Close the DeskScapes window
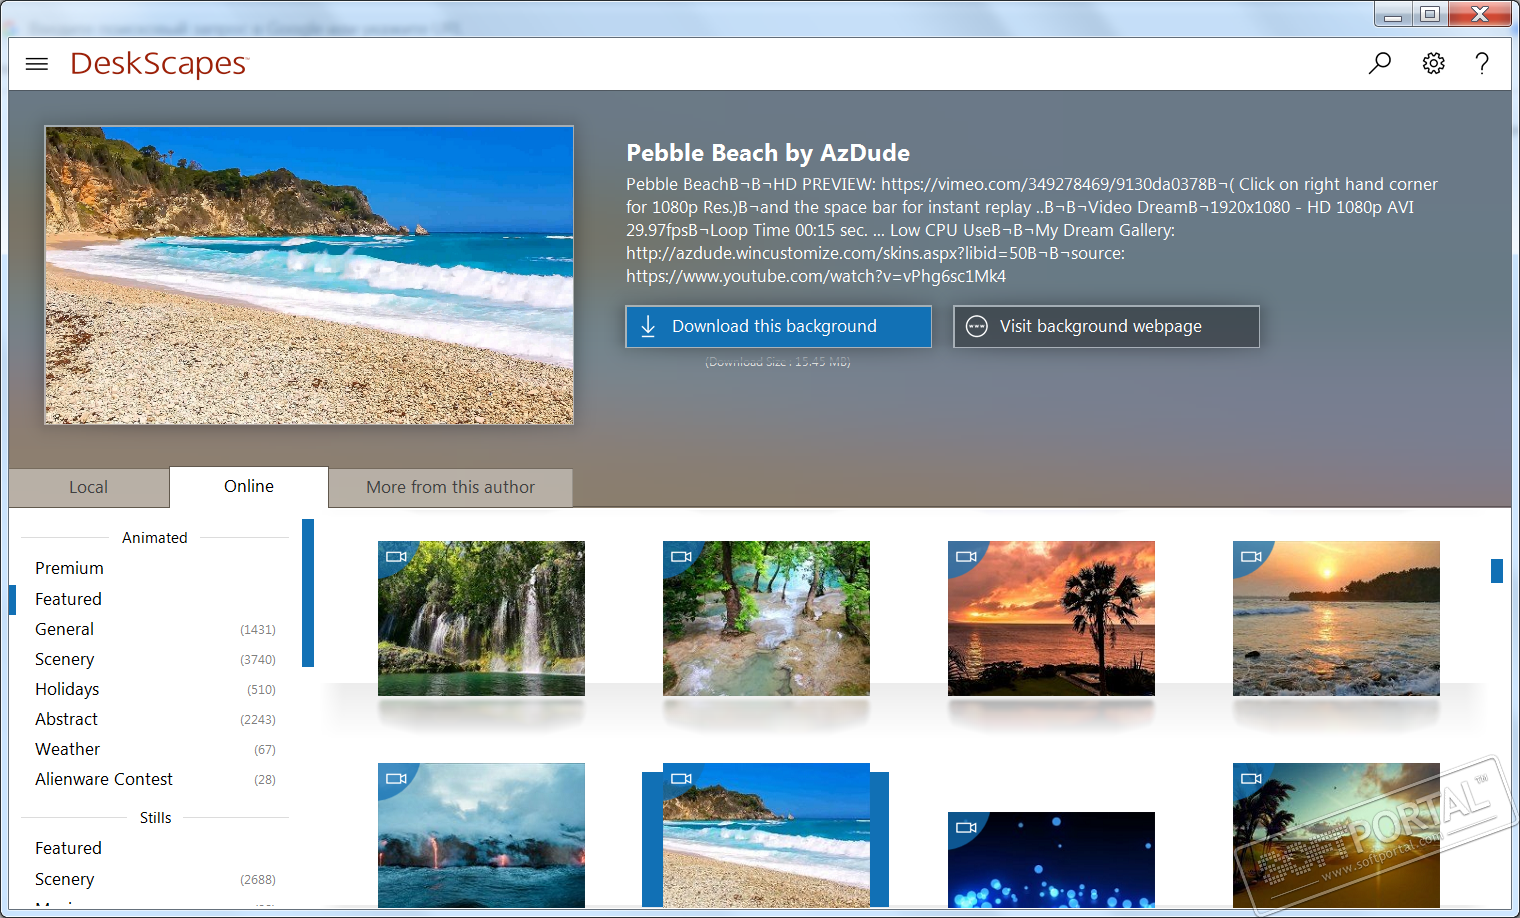Image resolution: width=1520 pixels, height=918 pixels. pyautogui.click(x=1480, y=14)
